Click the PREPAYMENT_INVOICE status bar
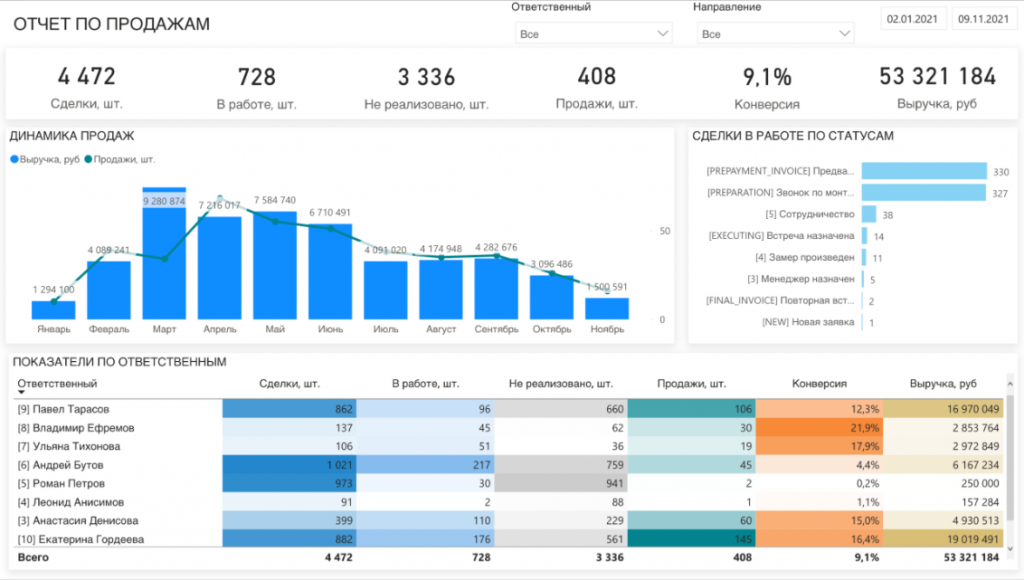Screen dimensions: 1024x580 (x=923, y=171)
